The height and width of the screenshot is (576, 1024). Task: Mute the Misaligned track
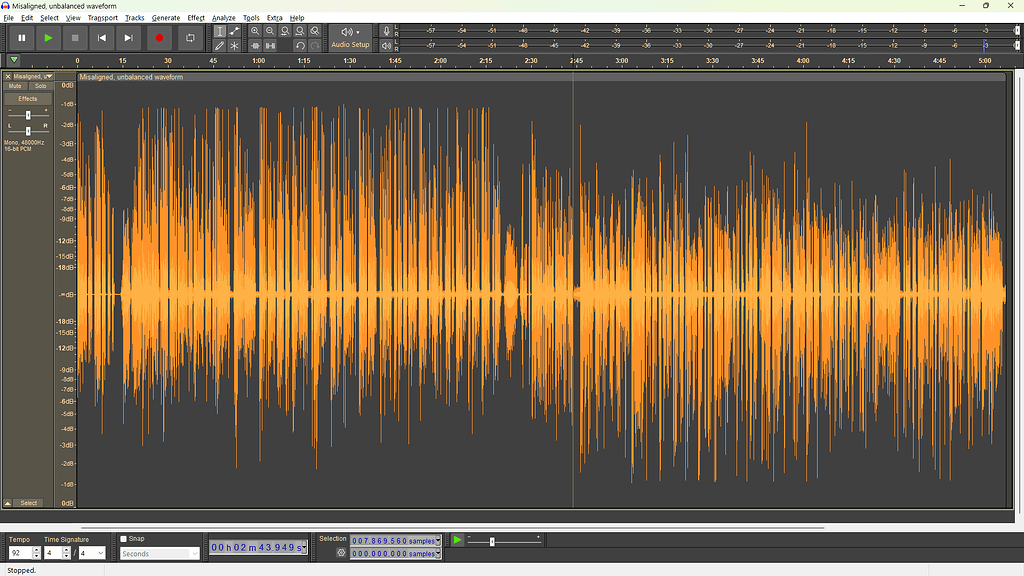[x=15, y=85]
